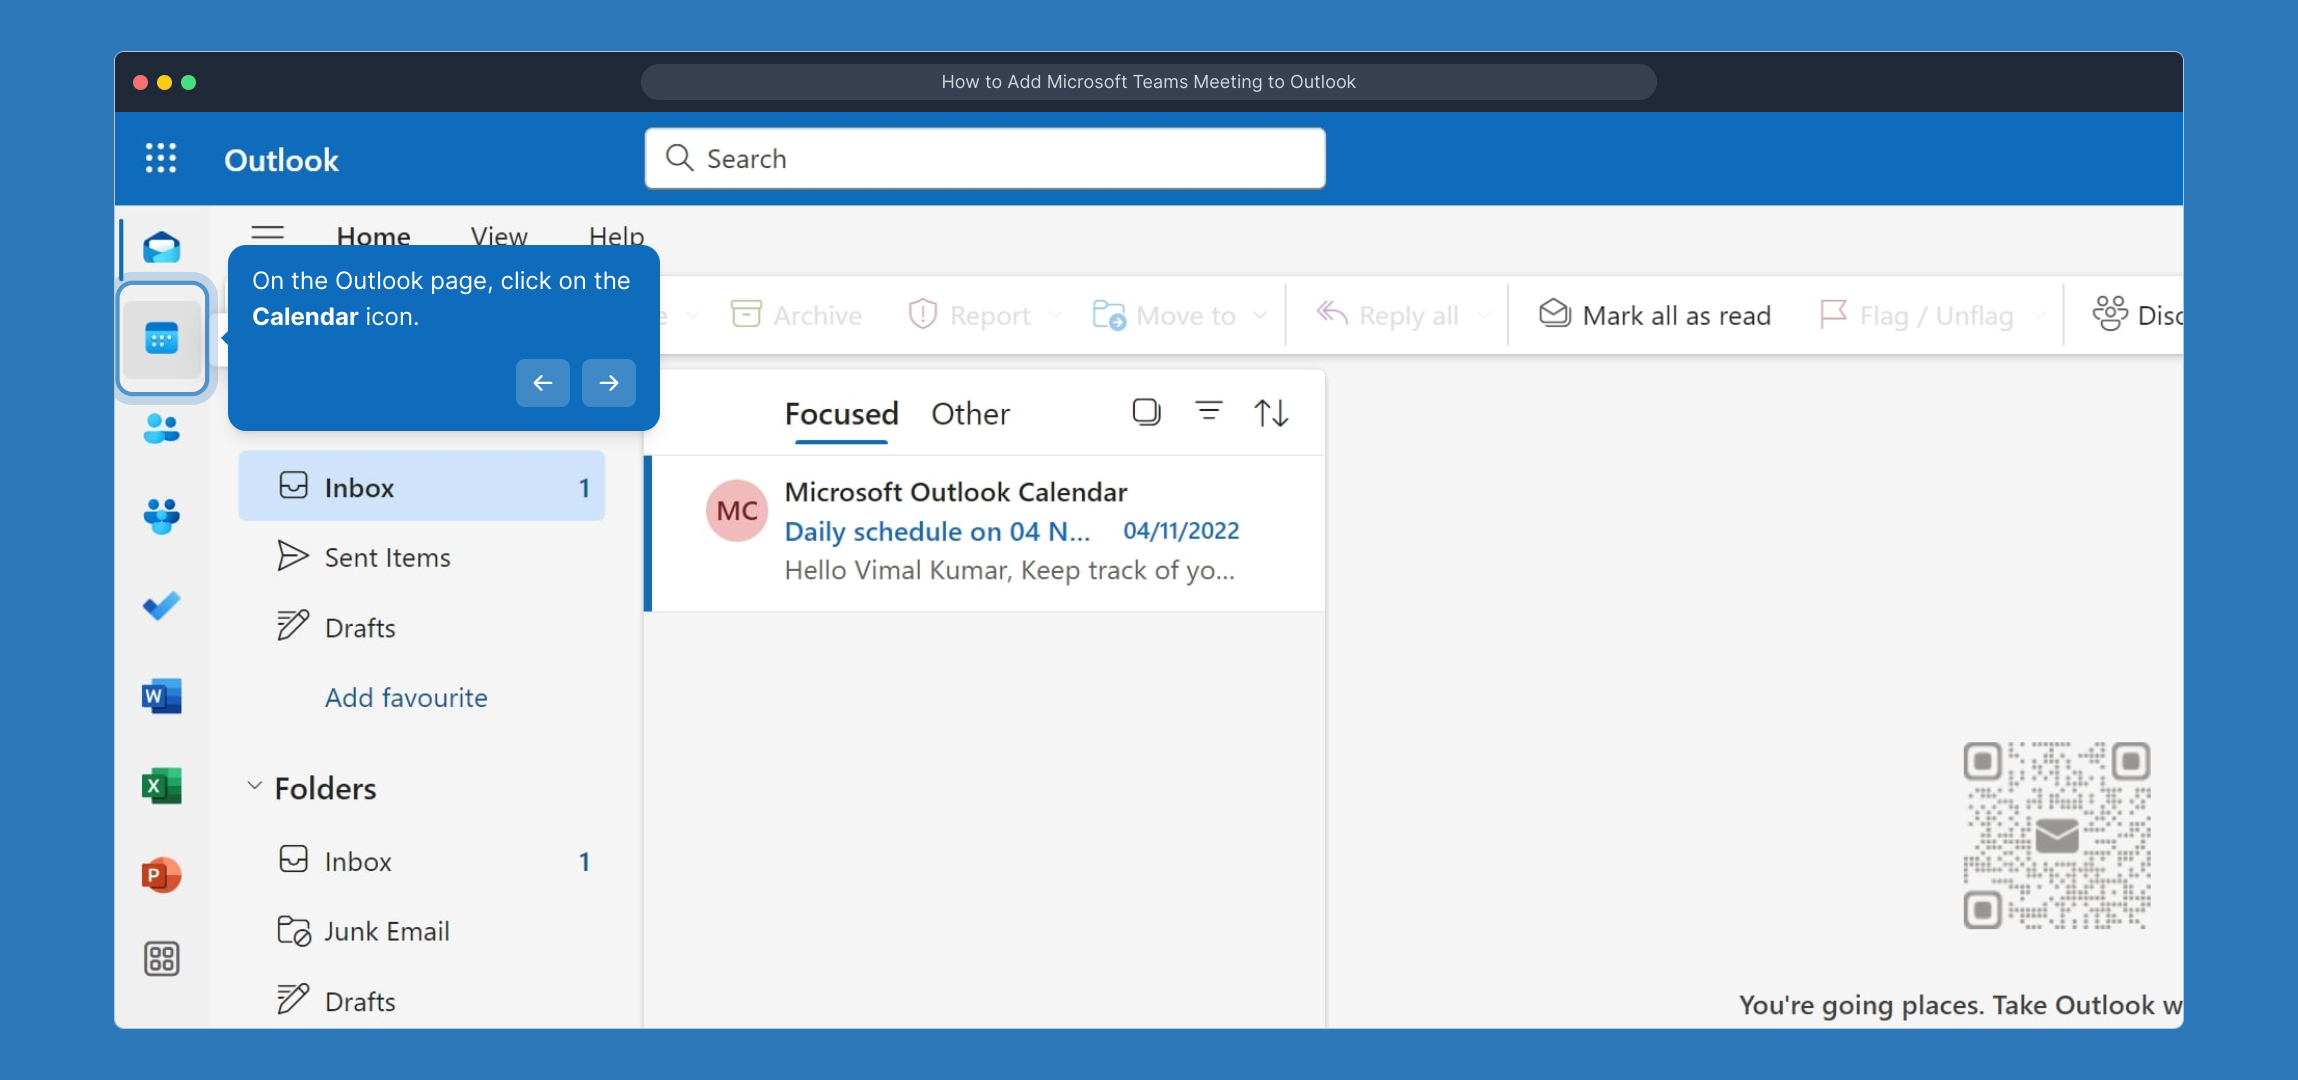
Task: Open the PowerPoint app icon
Action: (161, 875)
